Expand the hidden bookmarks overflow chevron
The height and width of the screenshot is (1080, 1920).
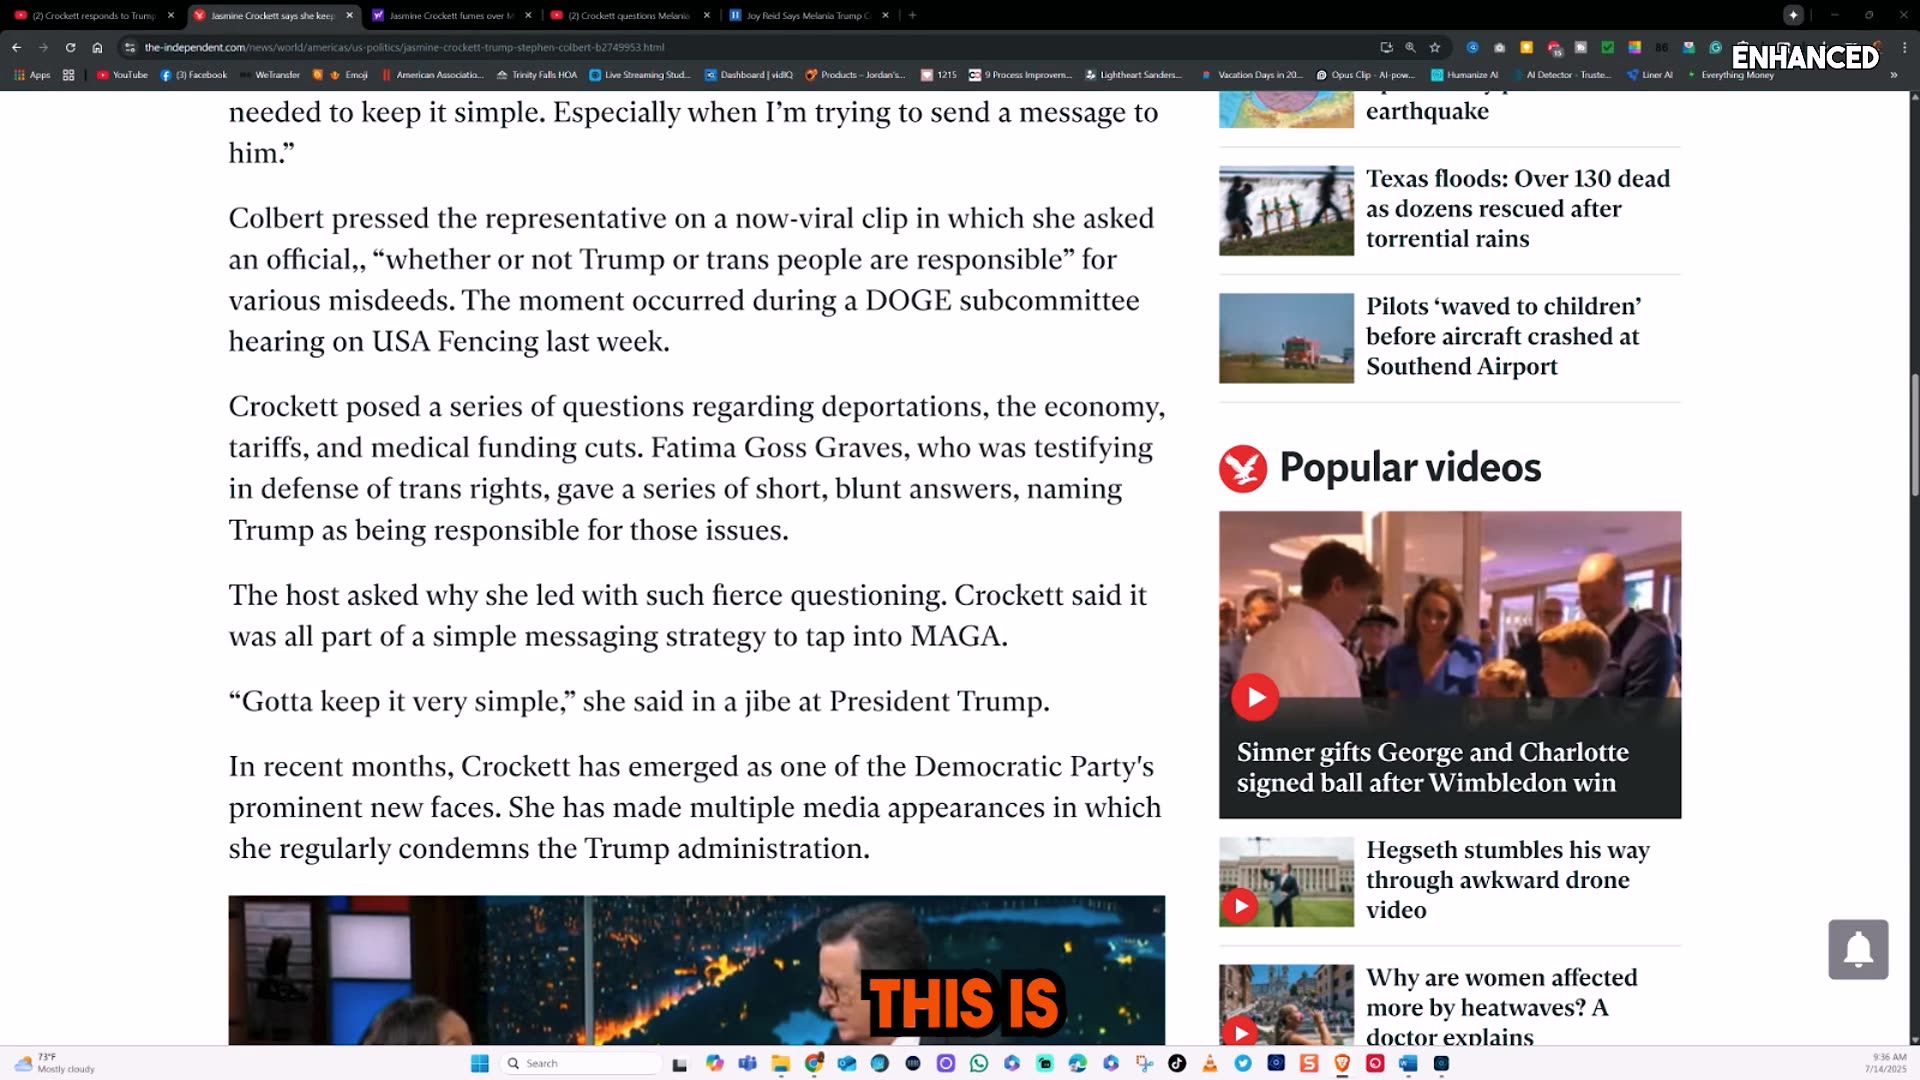[1893, 75]
